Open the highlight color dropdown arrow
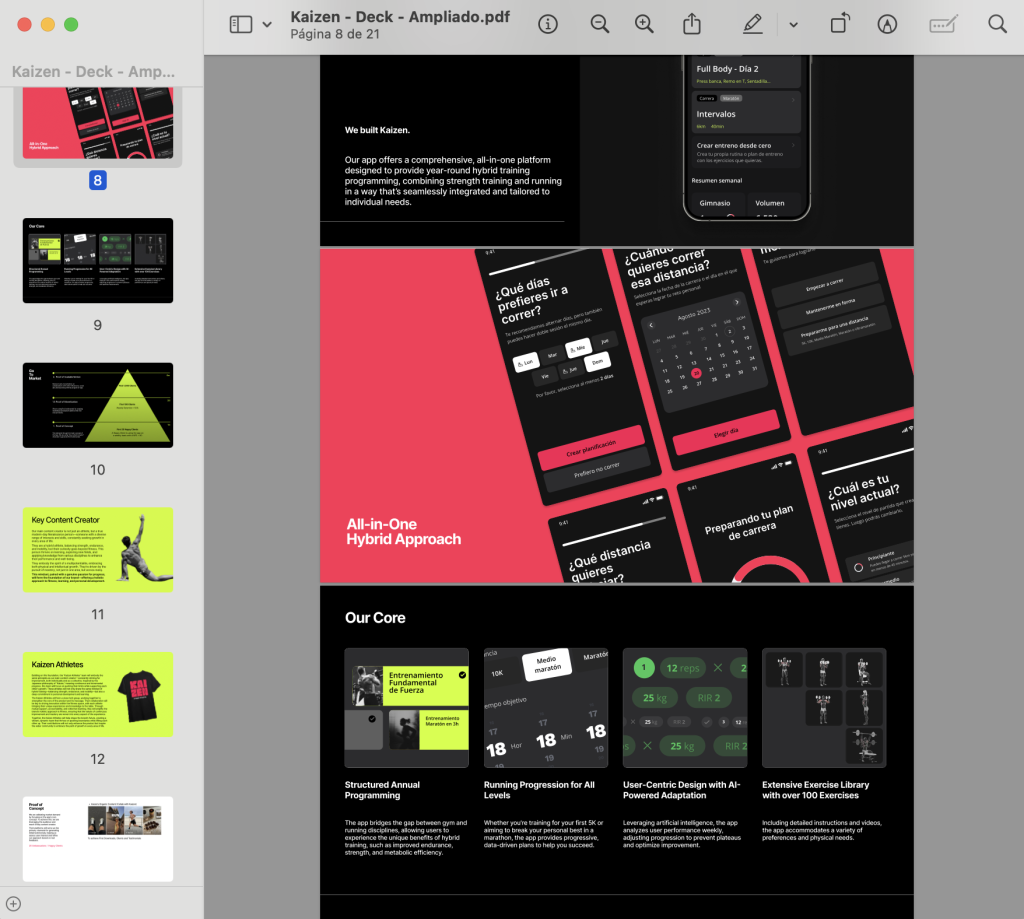 [793, 24]
